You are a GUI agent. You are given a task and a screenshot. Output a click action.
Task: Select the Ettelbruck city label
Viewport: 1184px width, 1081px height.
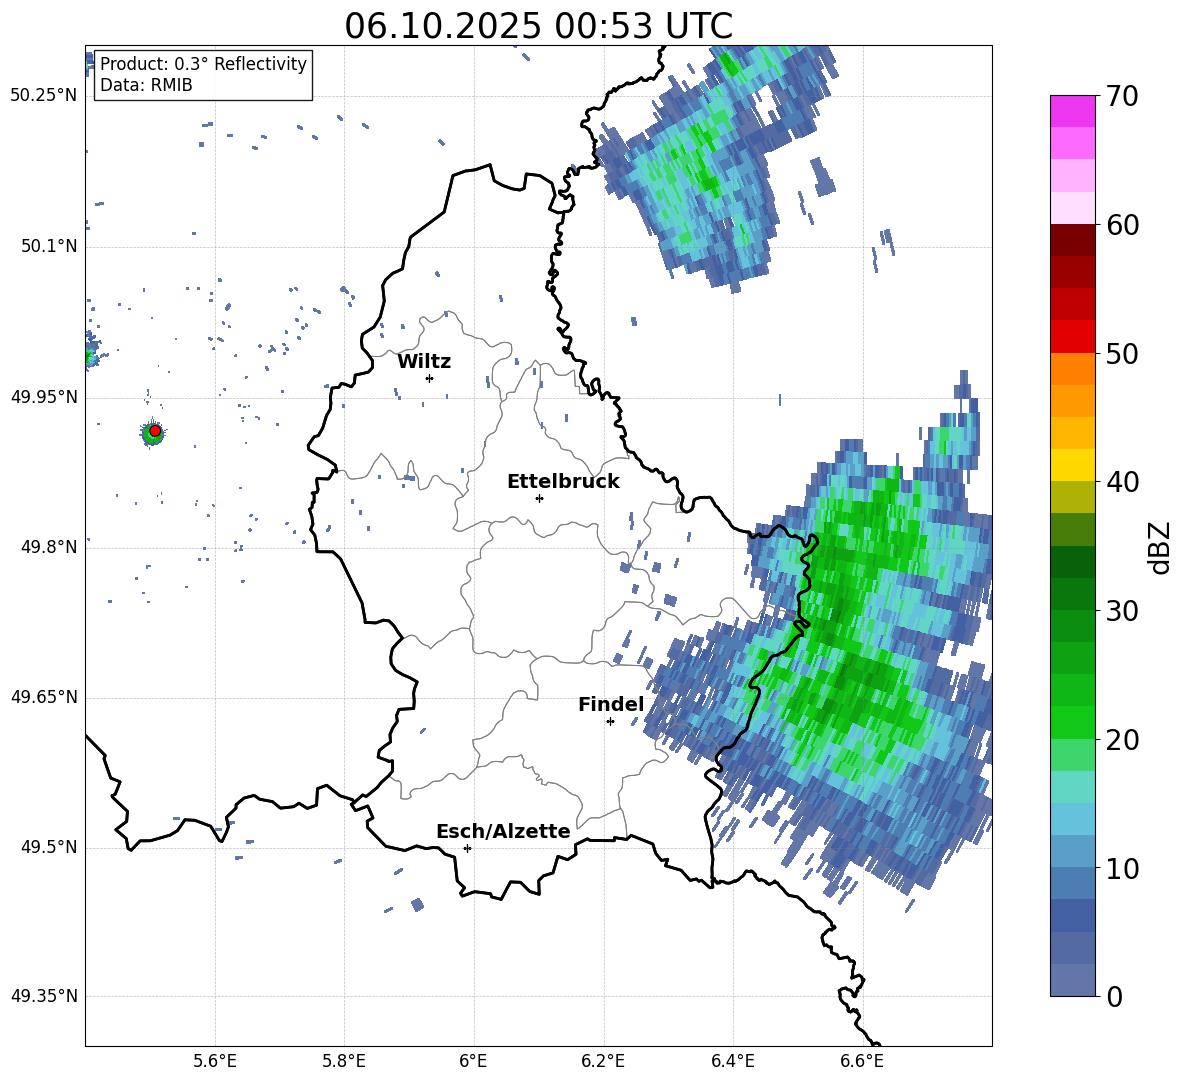[x=563, y=481]
